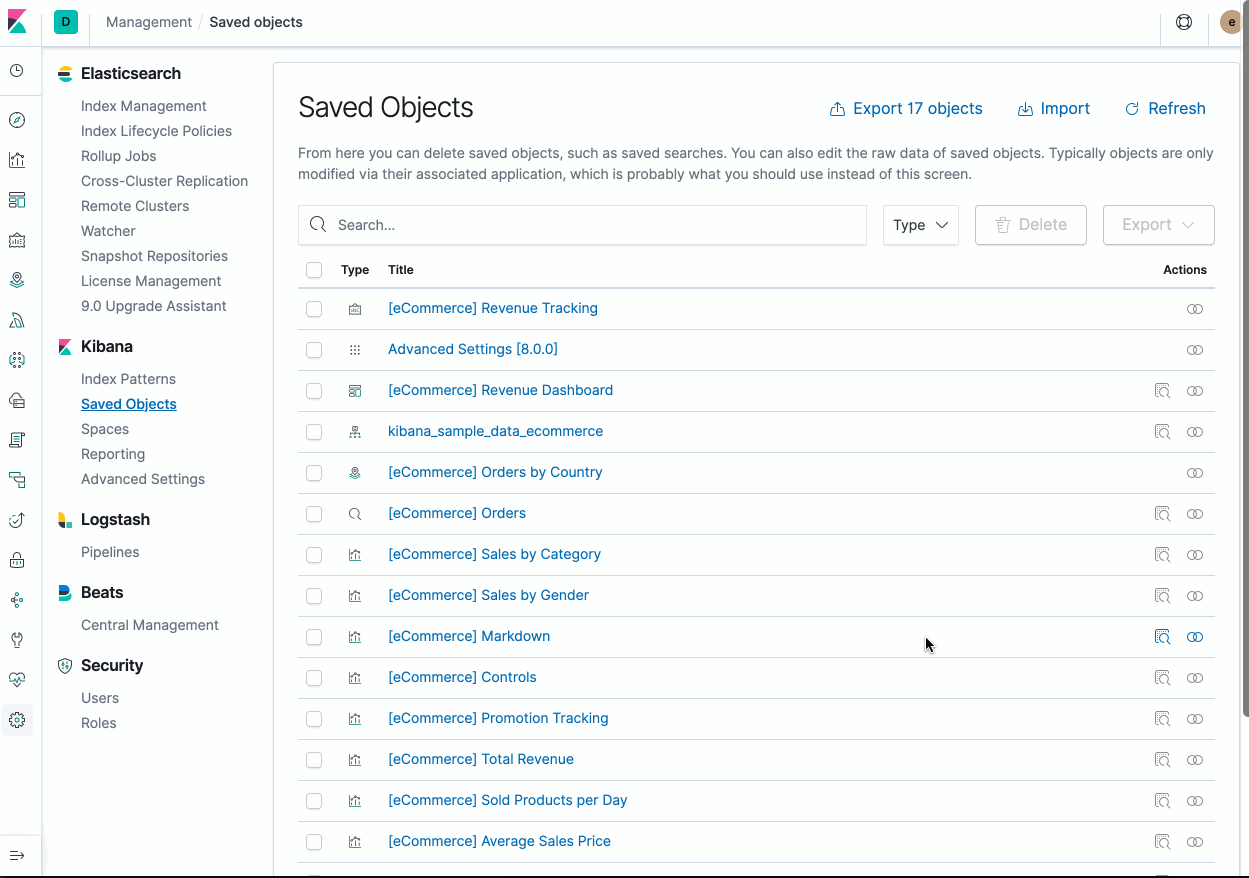Open Dashboard from the side navigation

(x=17, y=200)
